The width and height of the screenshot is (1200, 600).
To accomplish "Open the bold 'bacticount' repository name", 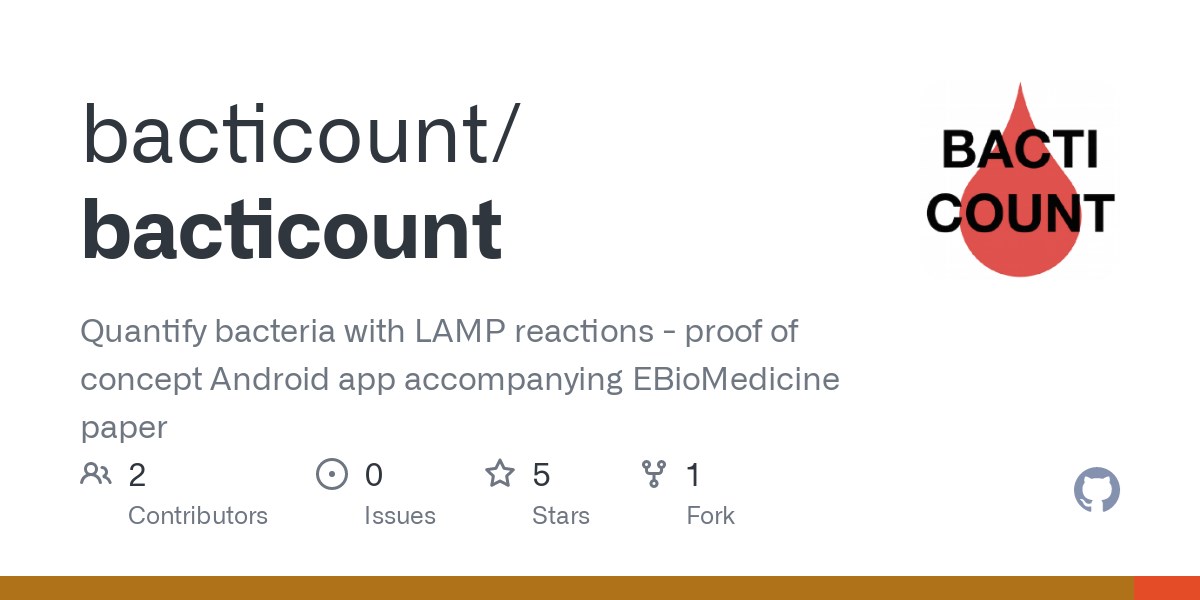I will (x=292, y=229).
